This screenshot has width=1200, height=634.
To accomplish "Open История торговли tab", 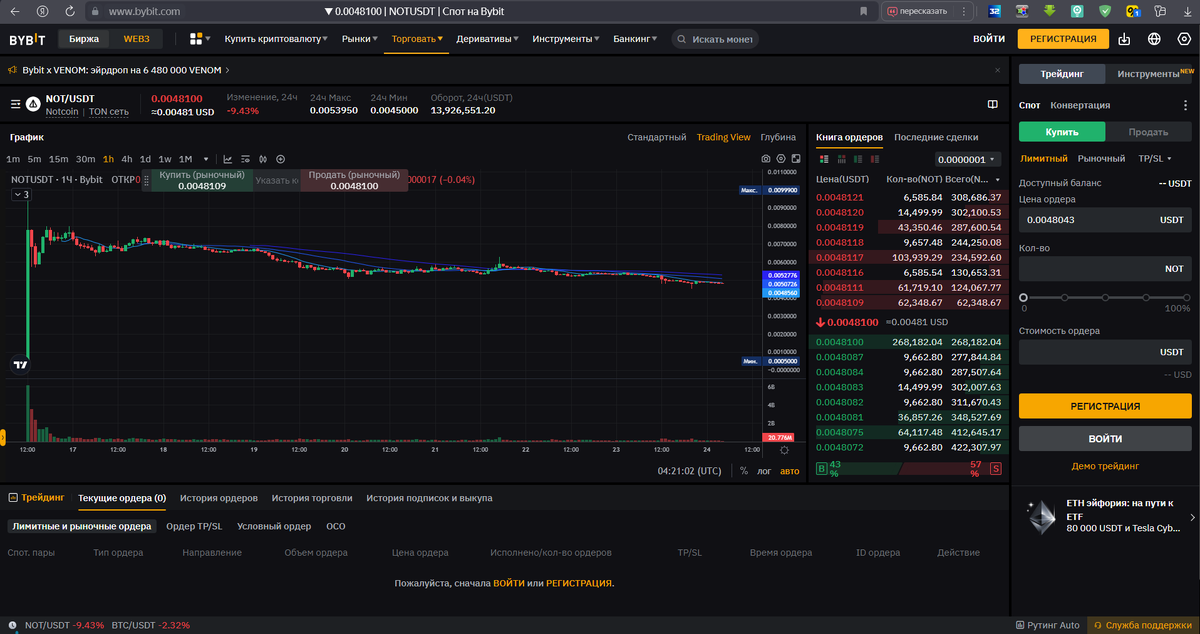I will (x=312, y=497).
